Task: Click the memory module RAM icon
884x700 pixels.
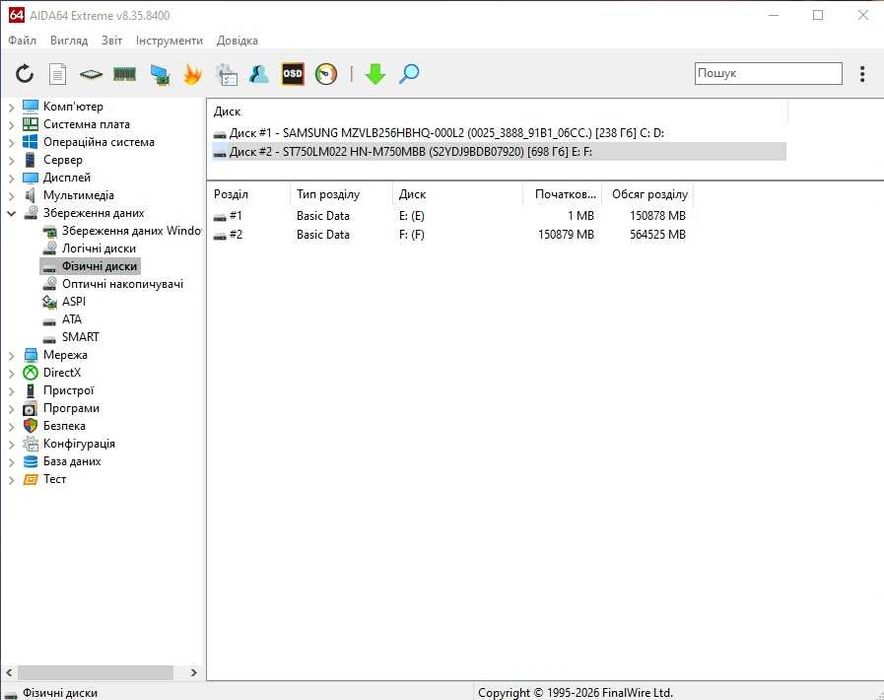Action: tap(125, 74)
